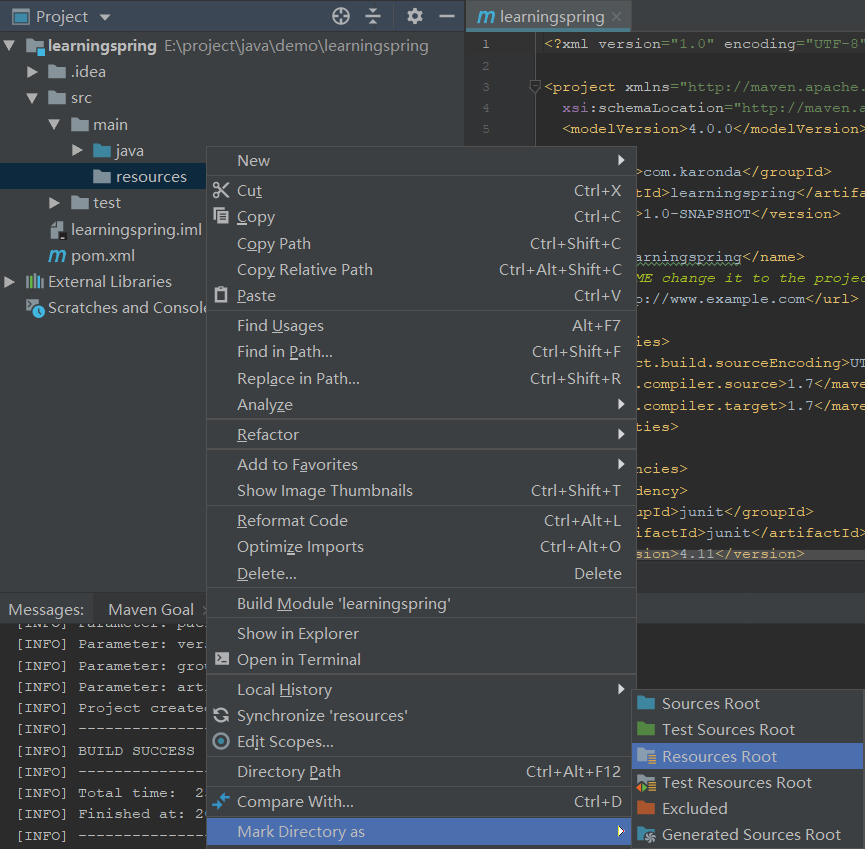Click Test Resources Root option
Image resolution: width=865 pixels, height=849 pixels.
(736, 782)
